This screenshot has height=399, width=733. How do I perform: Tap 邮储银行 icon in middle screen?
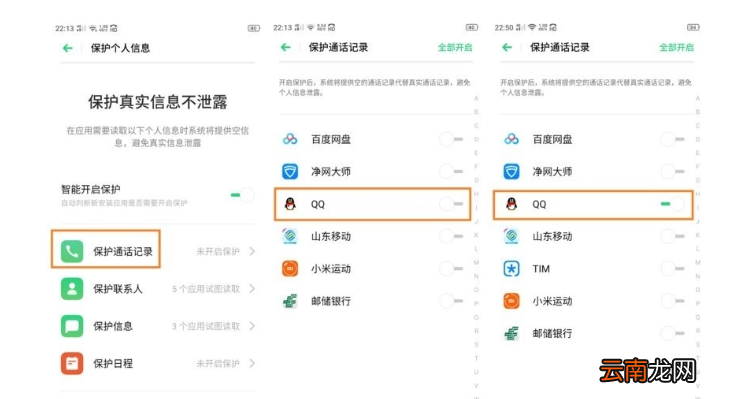click(x=290, y=301)
